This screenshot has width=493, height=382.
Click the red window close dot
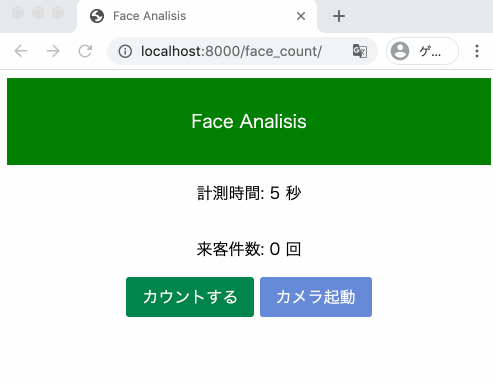click(x=18, y=13)
